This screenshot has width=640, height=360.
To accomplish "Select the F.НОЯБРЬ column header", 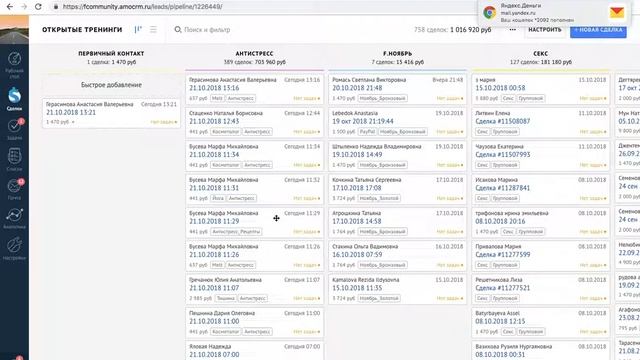I will (398, 53).
